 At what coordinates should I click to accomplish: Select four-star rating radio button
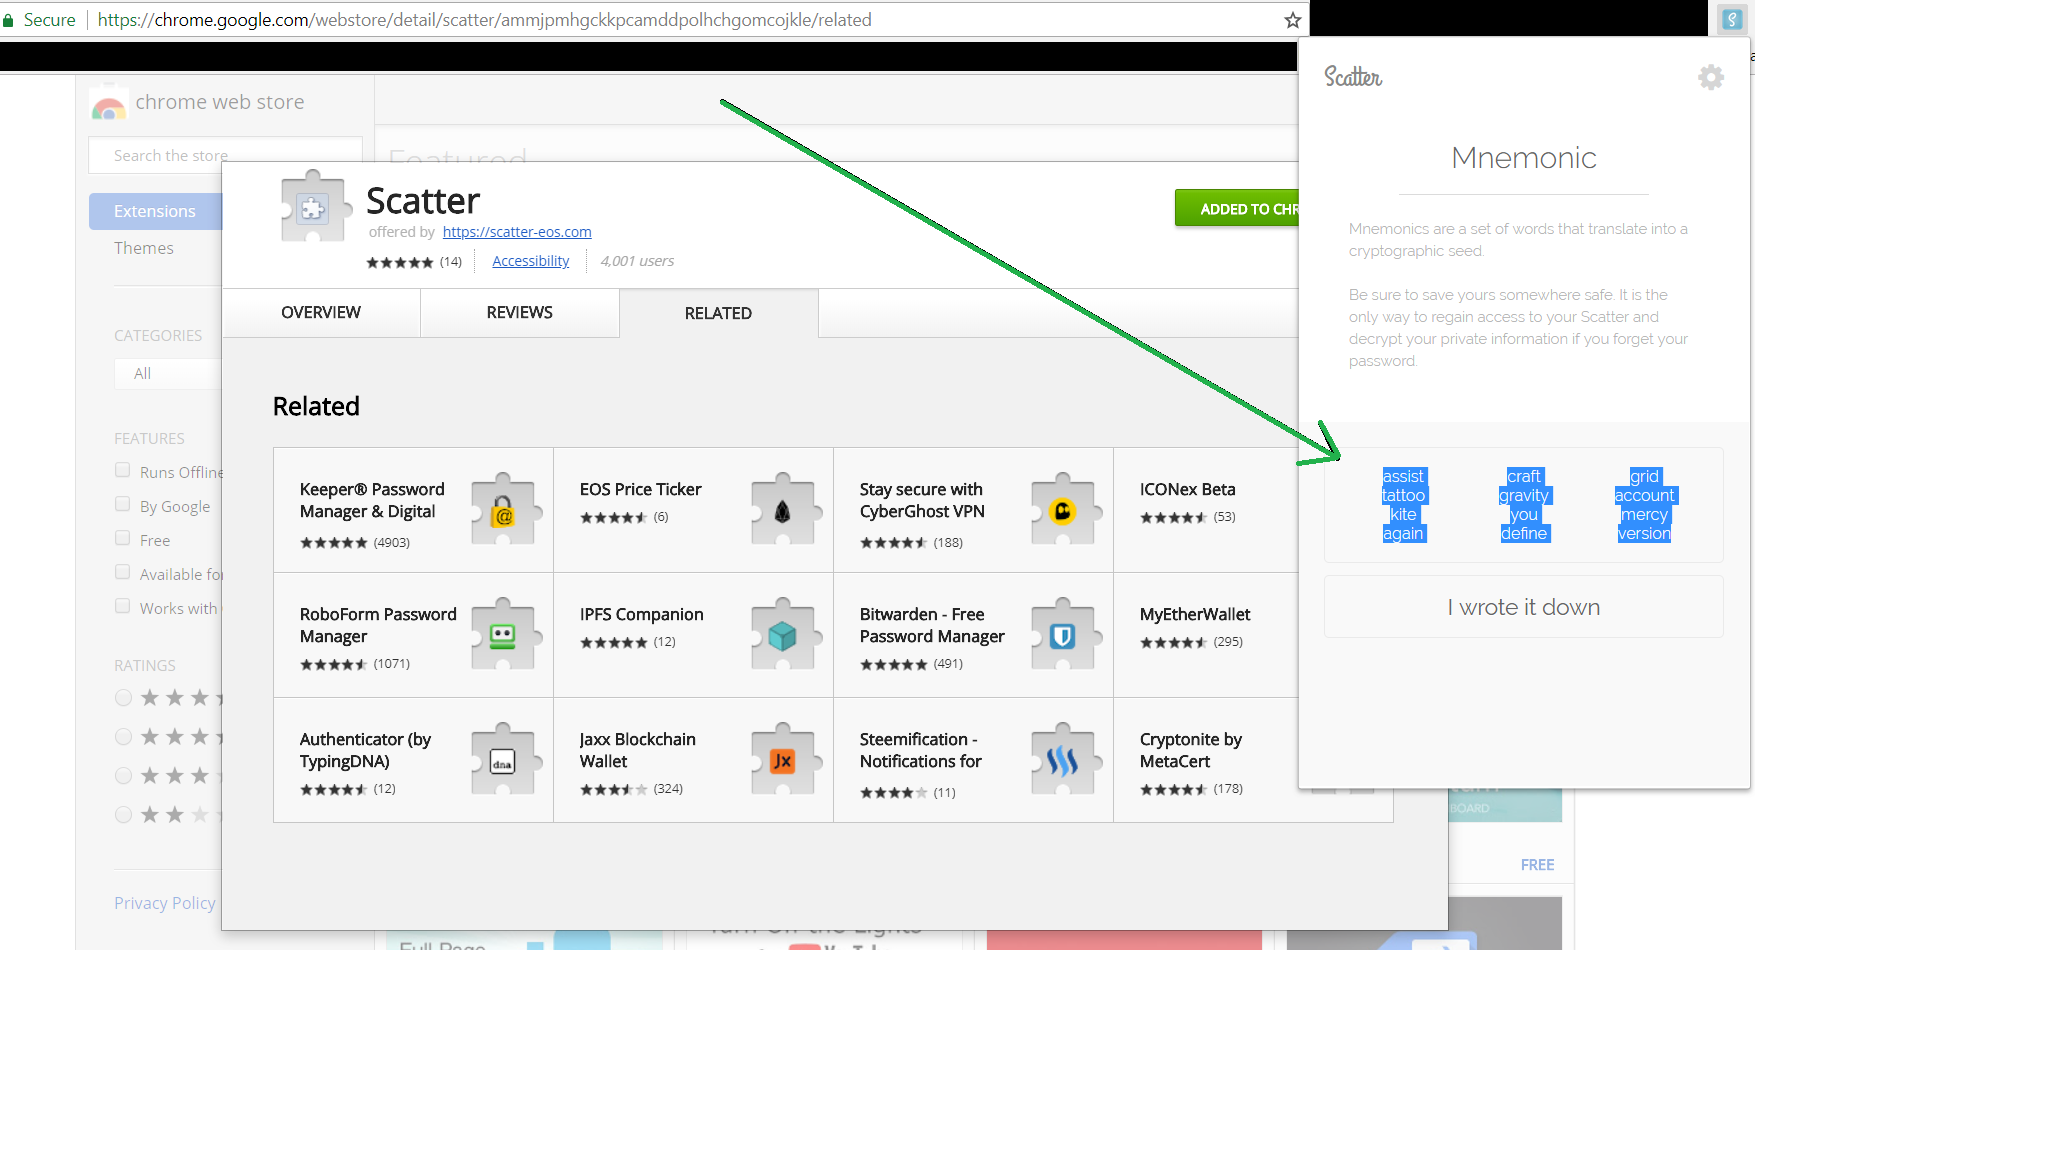click(x=123, y=737)
